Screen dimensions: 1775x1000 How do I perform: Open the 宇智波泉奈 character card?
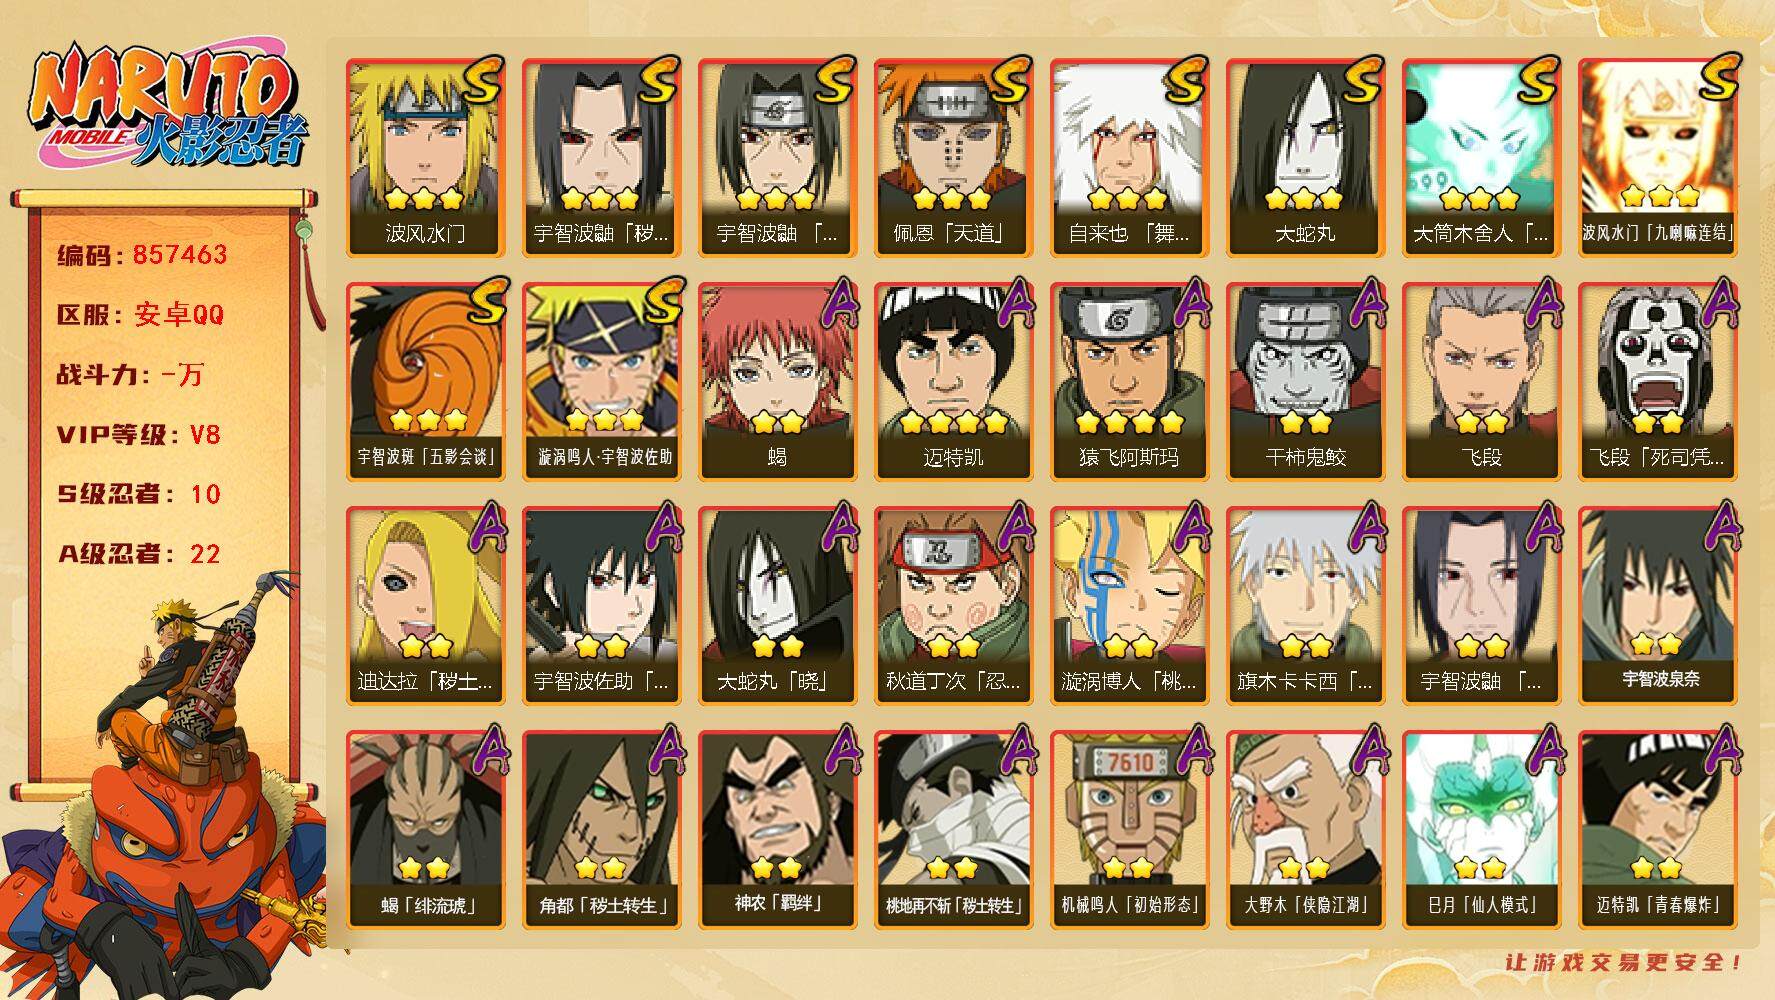pos(1658,606)
